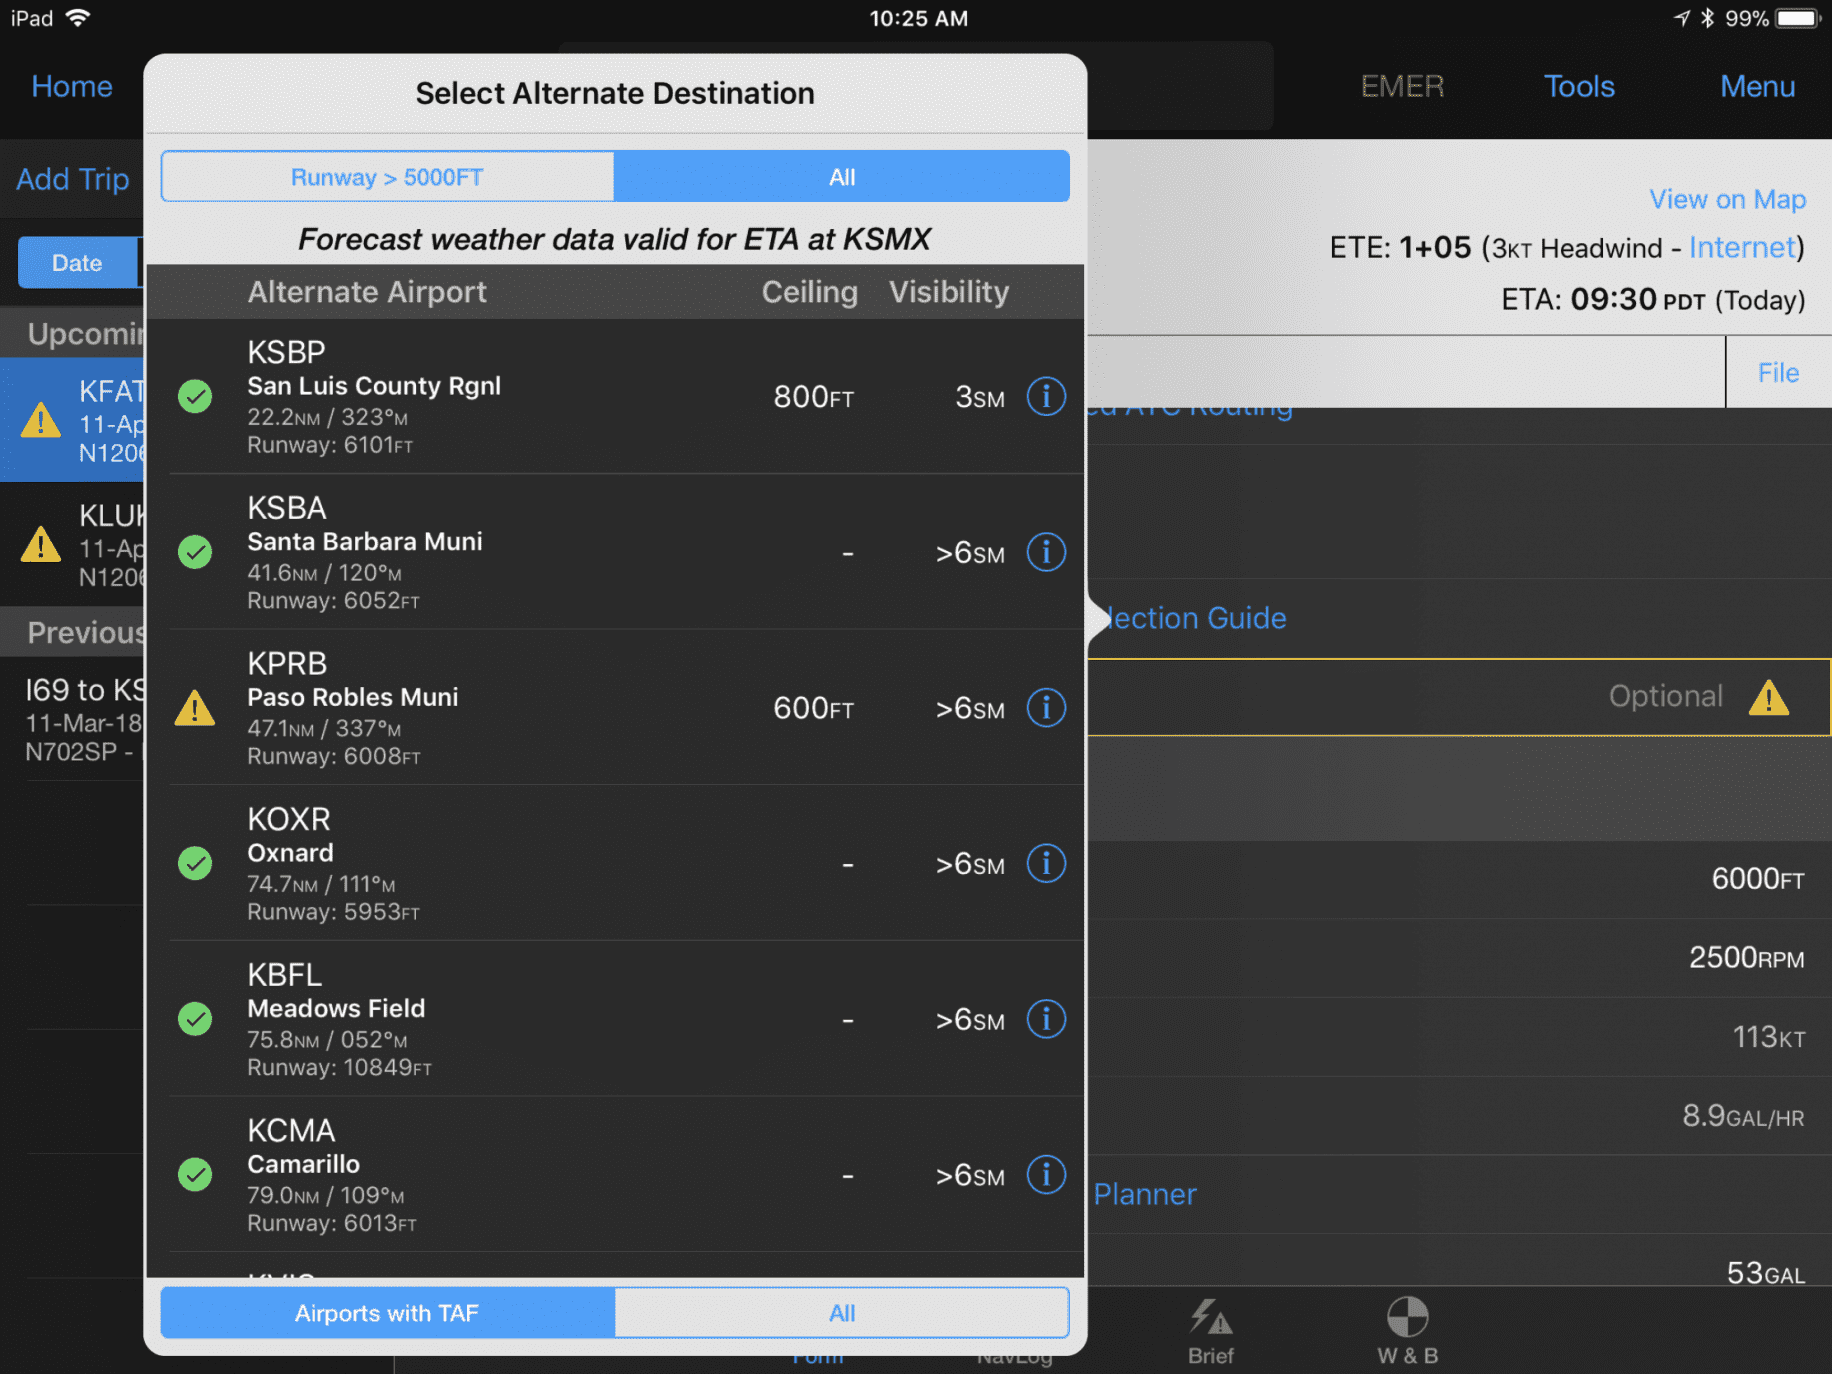Click the warning triangle on the KFAT trip
This screenshot has height=1374, width=1832.
(x=40, y=421)
